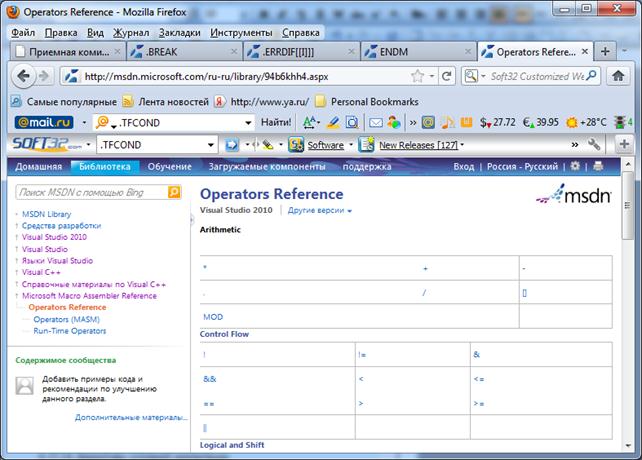The image size is (642, 460).
Task: Open the Закладки menu
Action: tap(180, 33)
